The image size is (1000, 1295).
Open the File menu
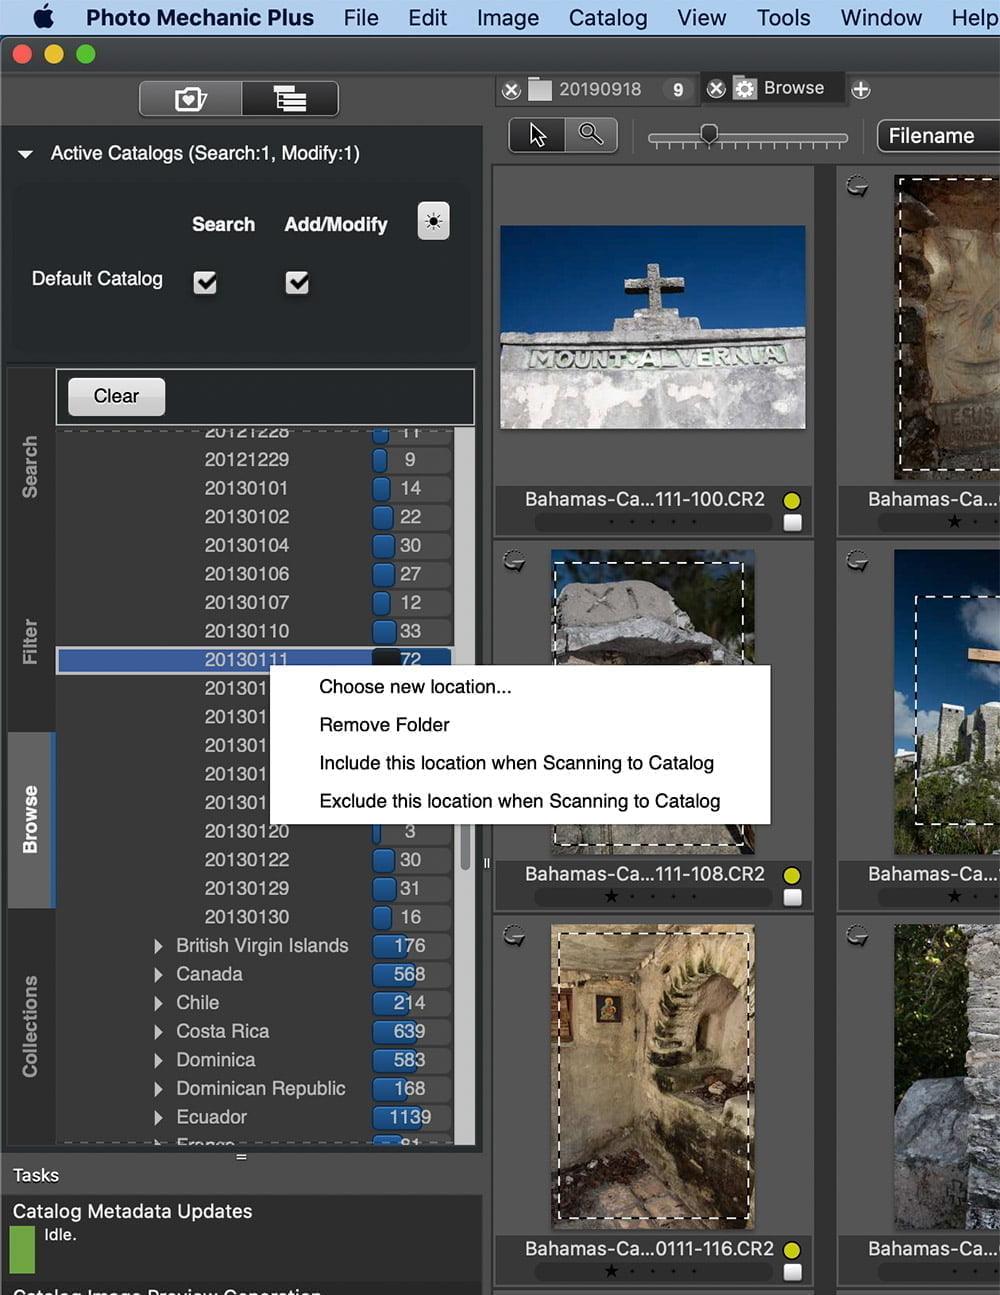pyautogui.click(x=361, y=18)
